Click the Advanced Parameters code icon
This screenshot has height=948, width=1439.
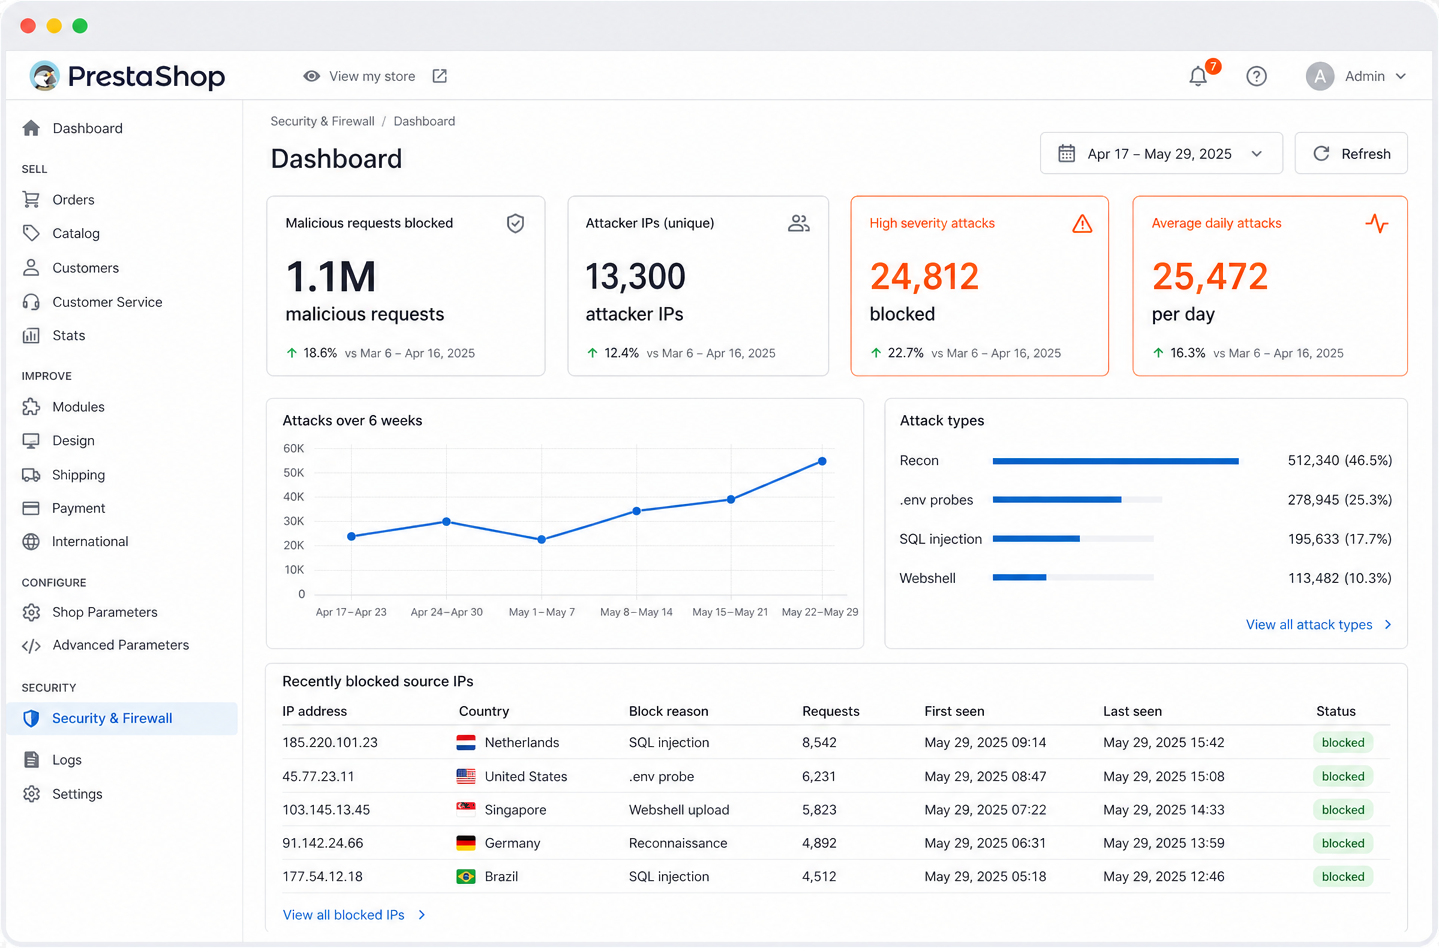[x=31, y=645]
